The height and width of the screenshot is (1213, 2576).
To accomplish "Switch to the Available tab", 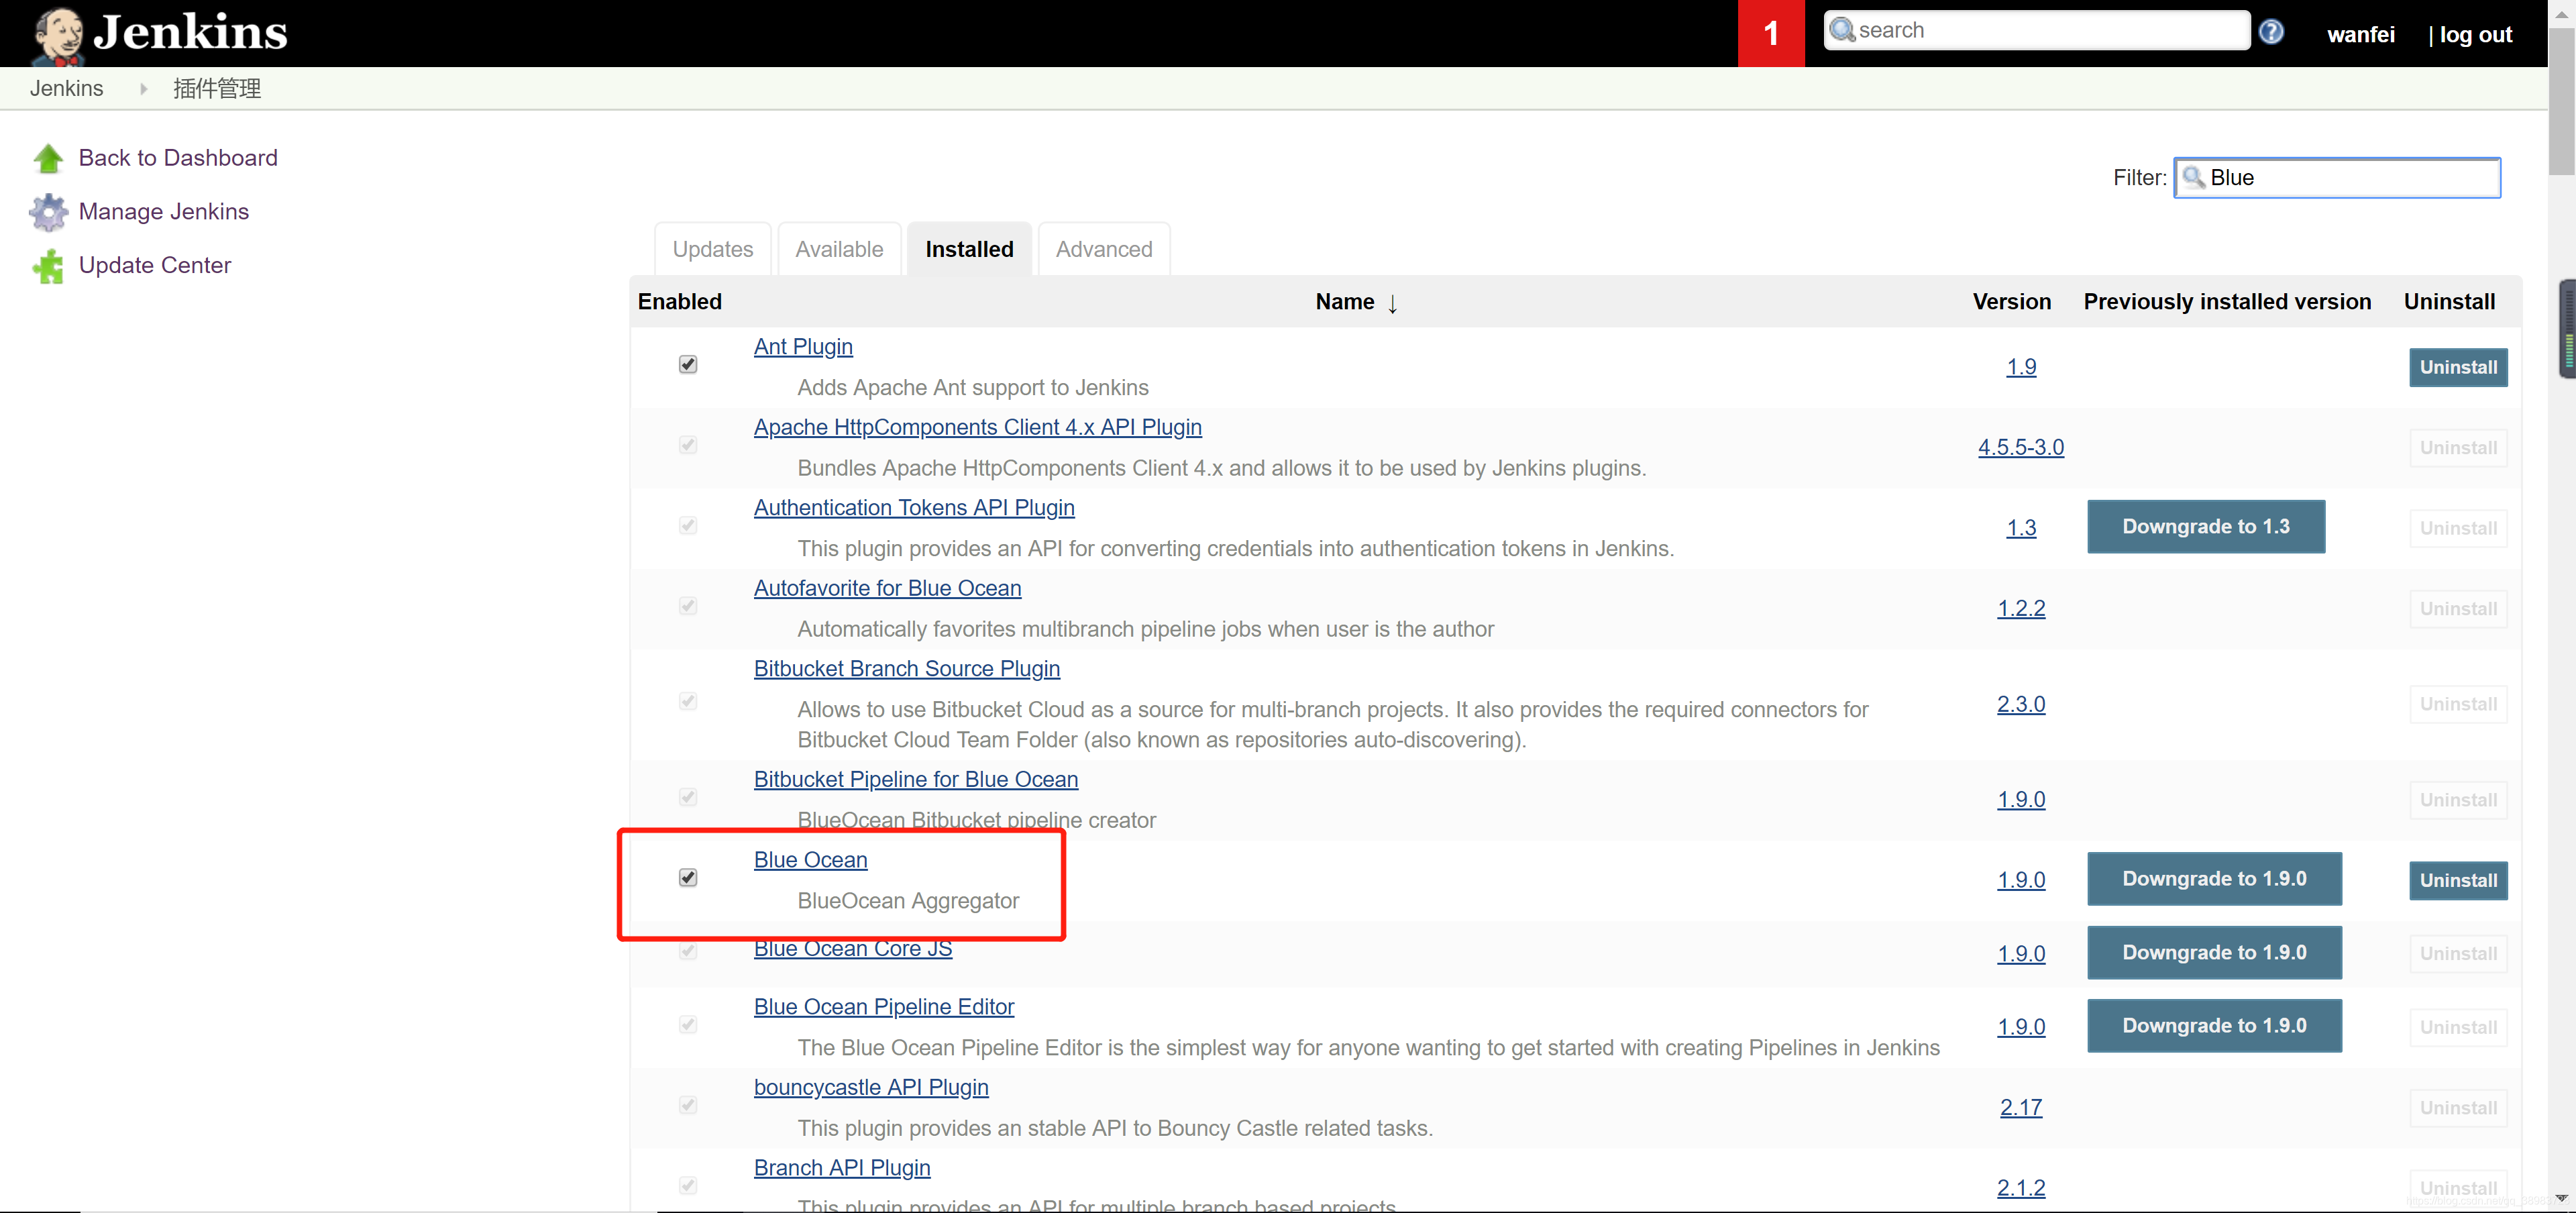I will coord(839,249).
